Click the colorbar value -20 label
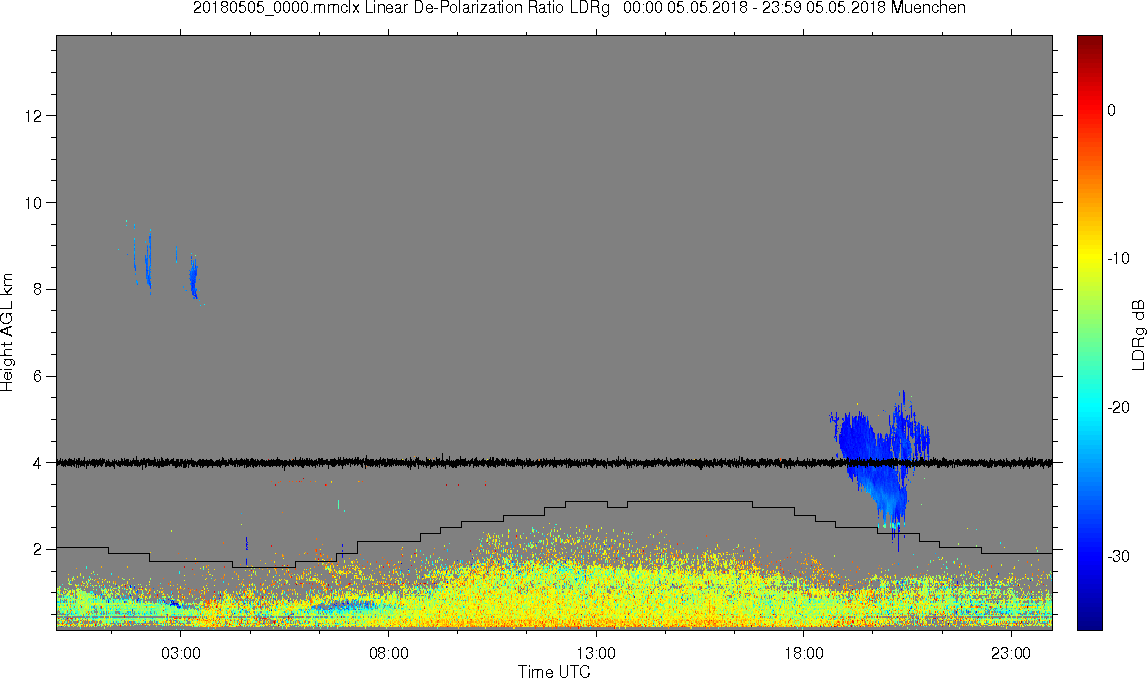 (x=1118, y=407)
